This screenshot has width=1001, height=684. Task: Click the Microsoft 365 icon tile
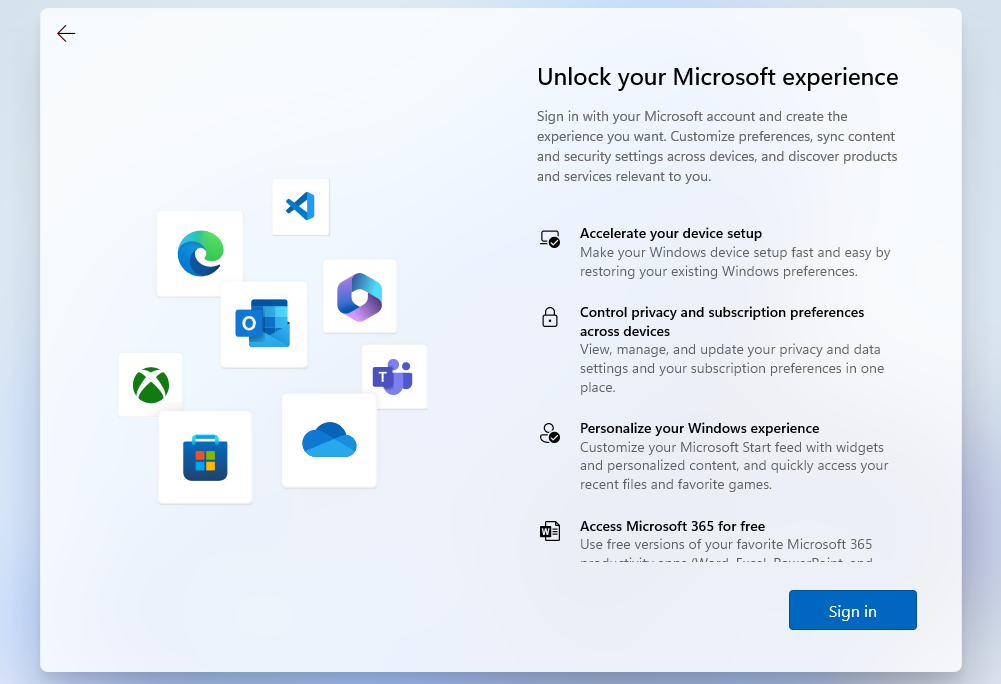pos(359,296)
